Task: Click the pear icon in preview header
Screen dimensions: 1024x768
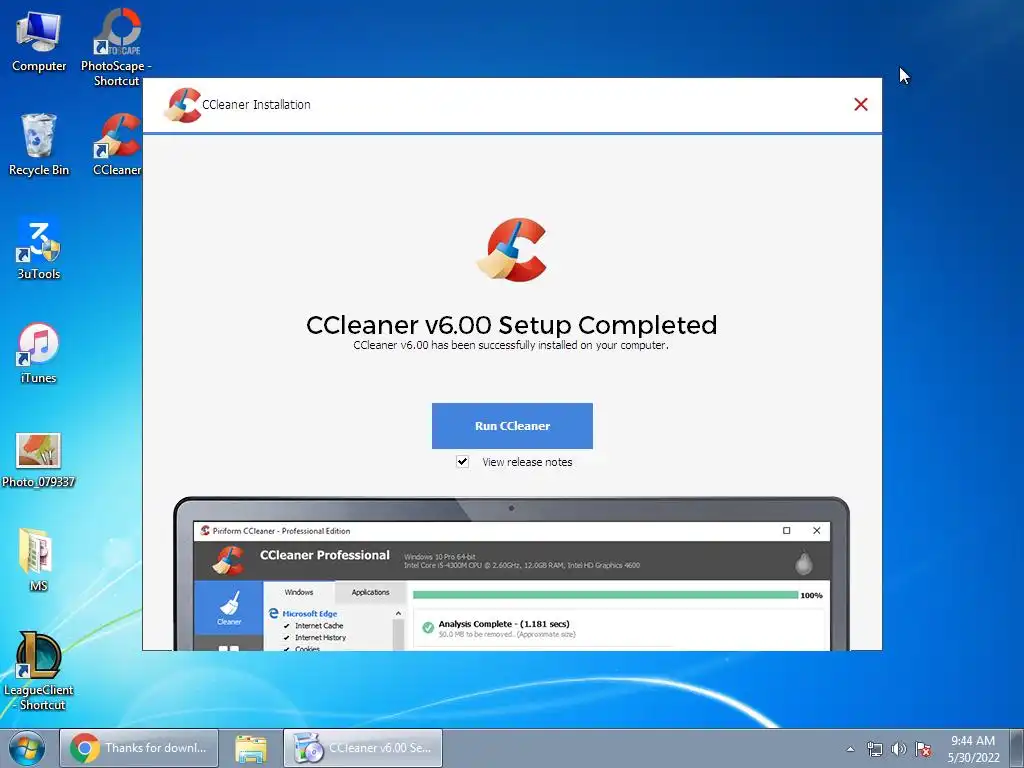Action: point(804,562)
